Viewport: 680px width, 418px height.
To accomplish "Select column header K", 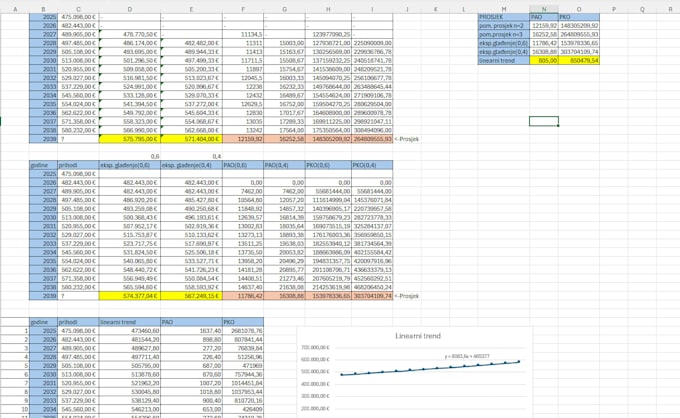I will pos(435,9).
